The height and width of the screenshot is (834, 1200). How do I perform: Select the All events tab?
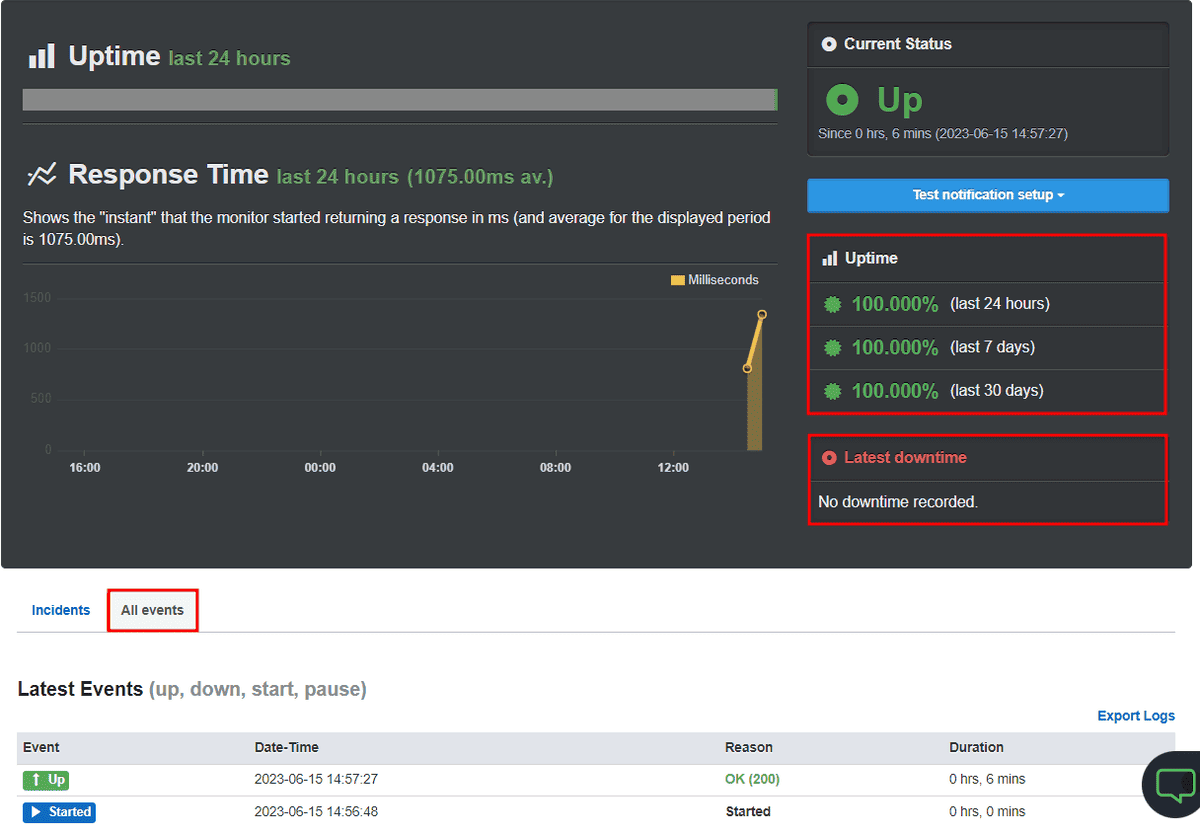click(152, 610)
